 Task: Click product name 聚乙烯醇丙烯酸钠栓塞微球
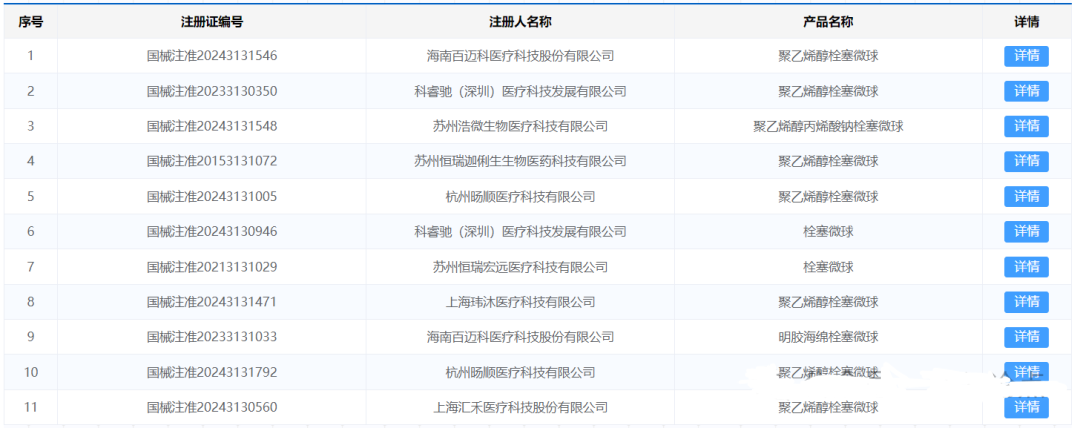(x=828, y=126)
